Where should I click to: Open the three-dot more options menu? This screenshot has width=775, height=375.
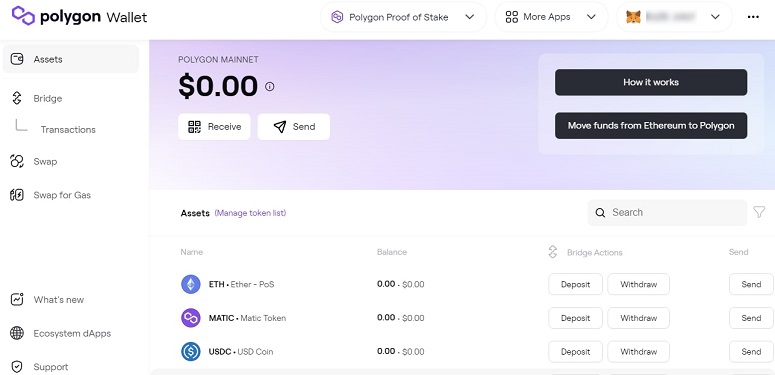(x=753, y=17)
